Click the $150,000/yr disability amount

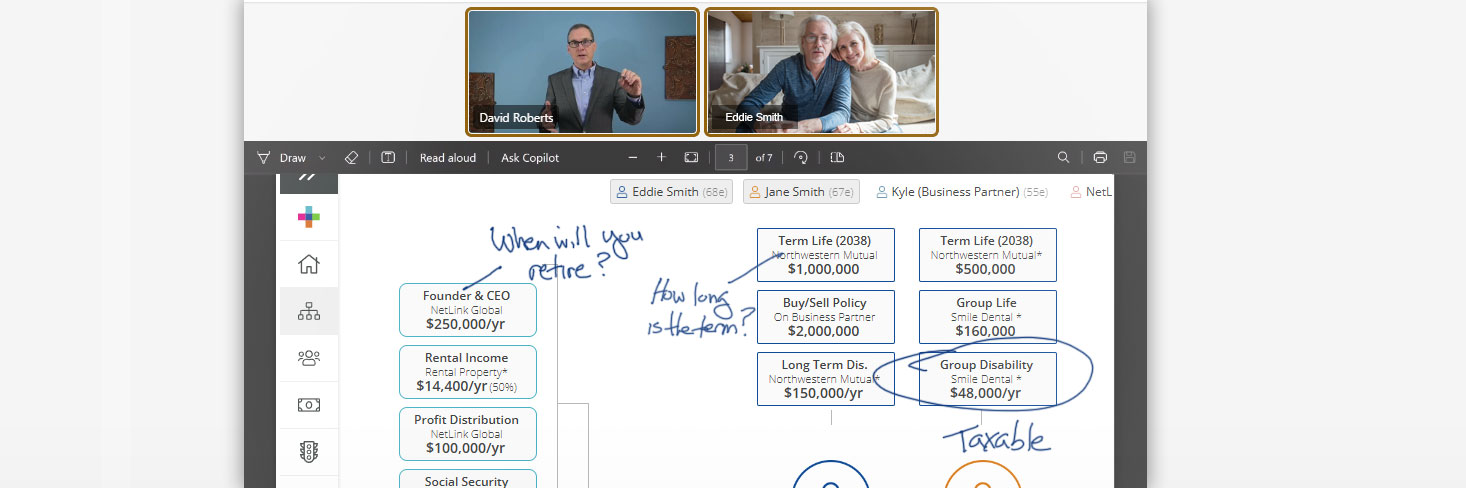[824, 393]
